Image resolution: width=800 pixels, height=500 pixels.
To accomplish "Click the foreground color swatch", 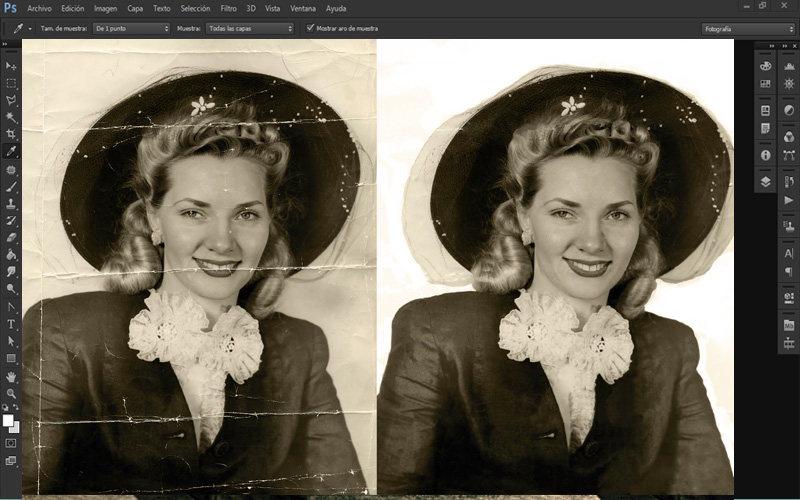I will pyautogui.click(x=9, y=420).
